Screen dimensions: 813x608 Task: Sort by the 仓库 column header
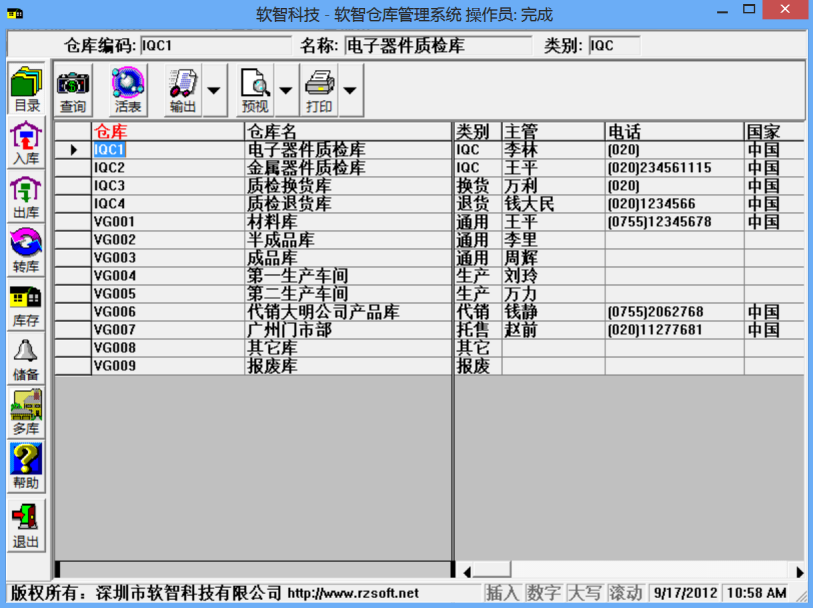pos(167,132)
